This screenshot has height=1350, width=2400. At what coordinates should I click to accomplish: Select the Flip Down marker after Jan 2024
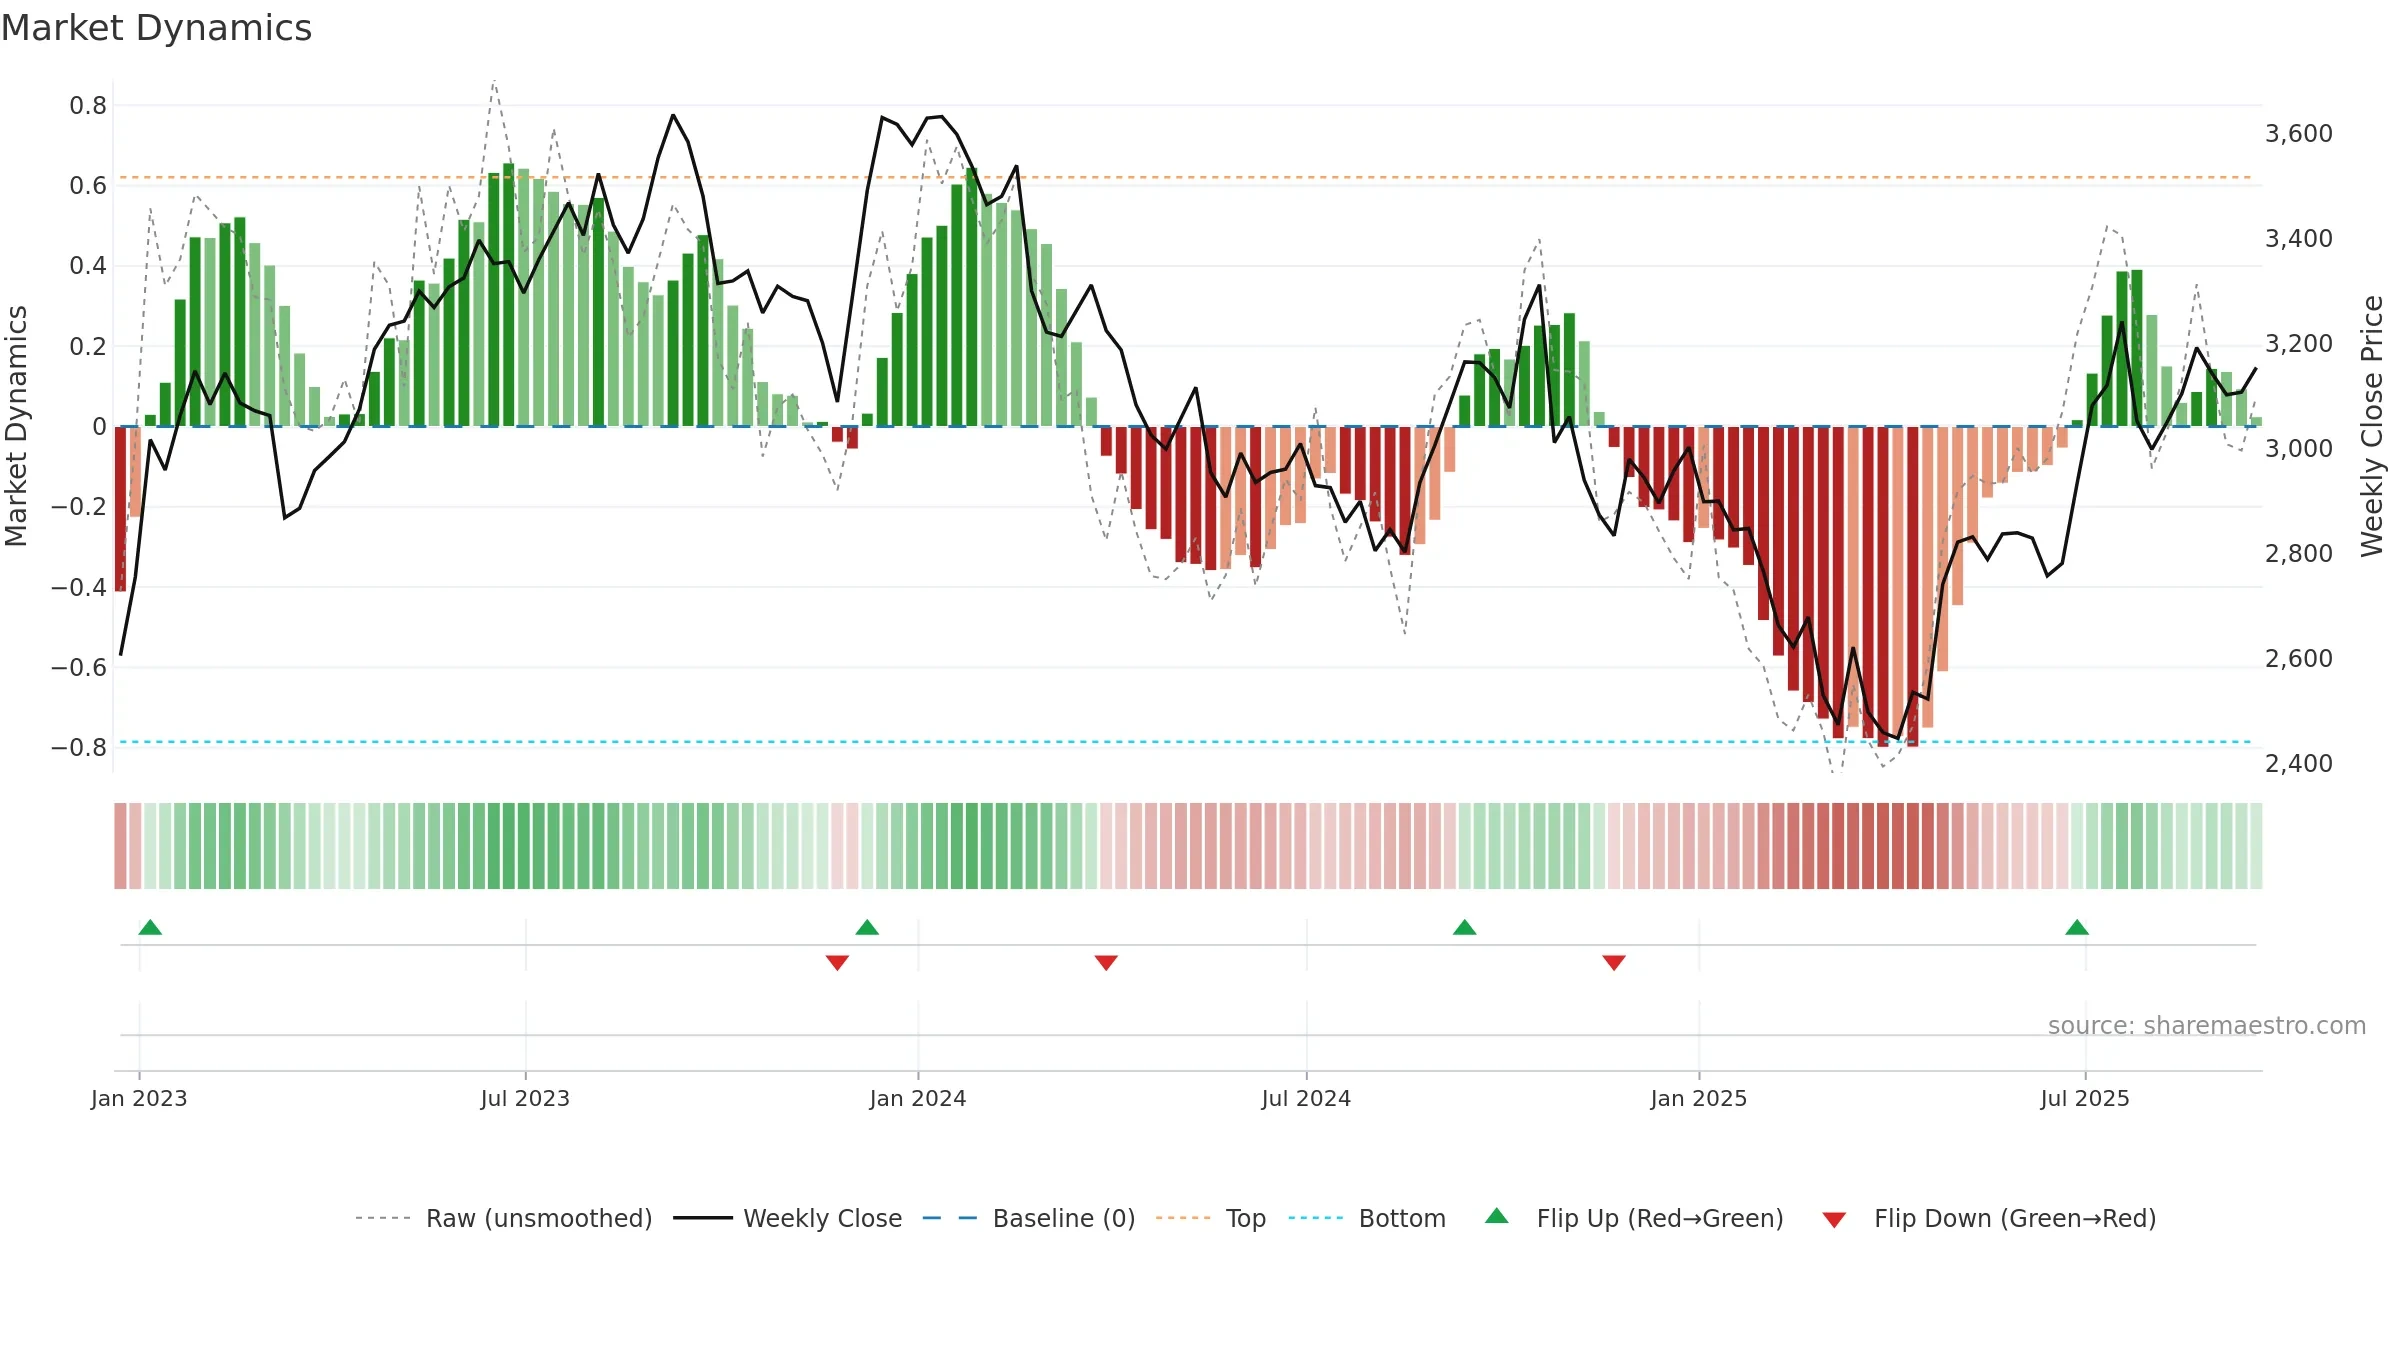[1106, 962]
